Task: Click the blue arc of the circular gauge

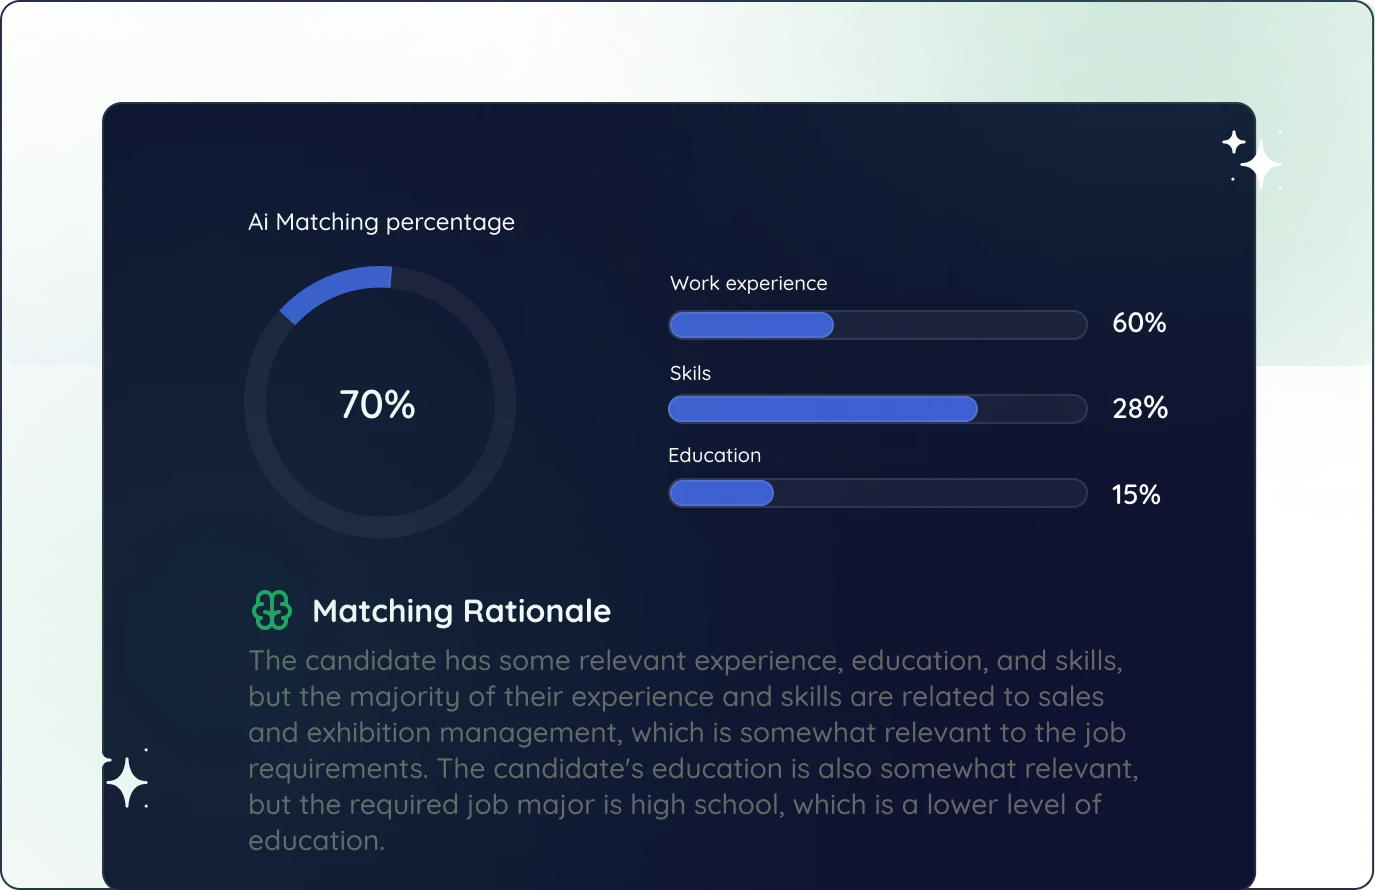Action: point(335,288)
